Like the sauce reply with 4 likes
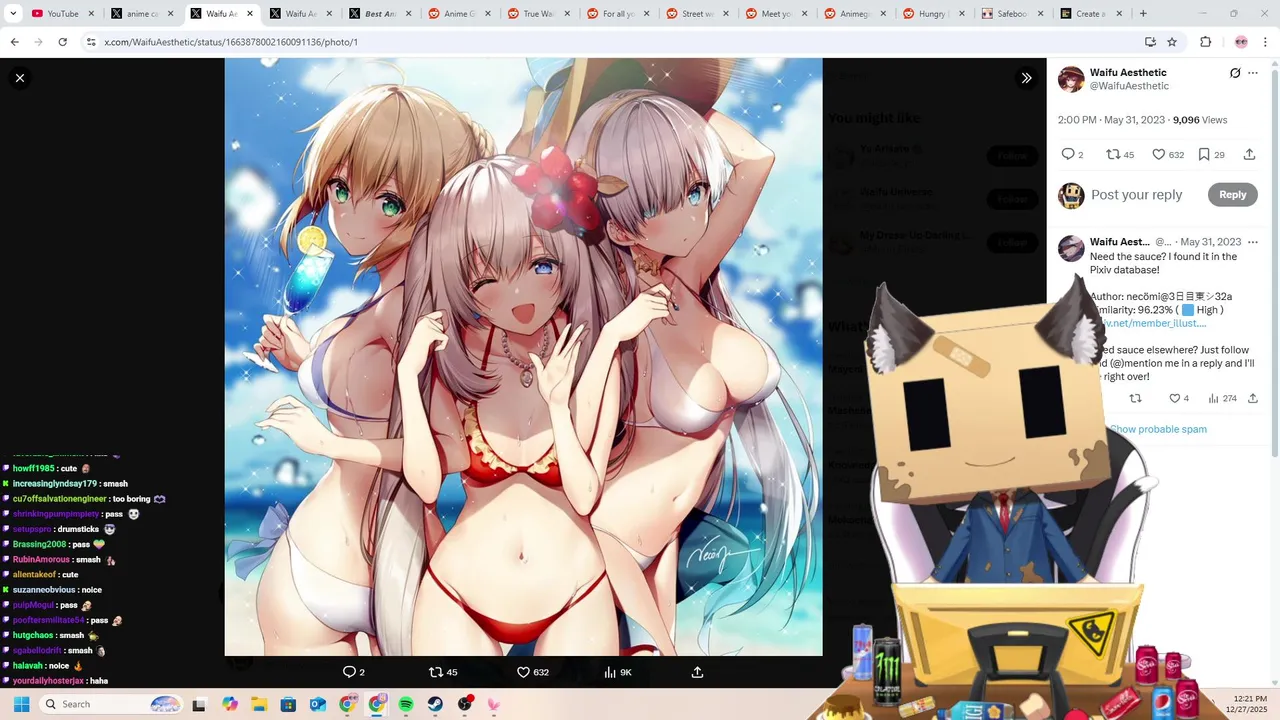The height and width of the screenshot is (720, 1280). point(1174,398)
